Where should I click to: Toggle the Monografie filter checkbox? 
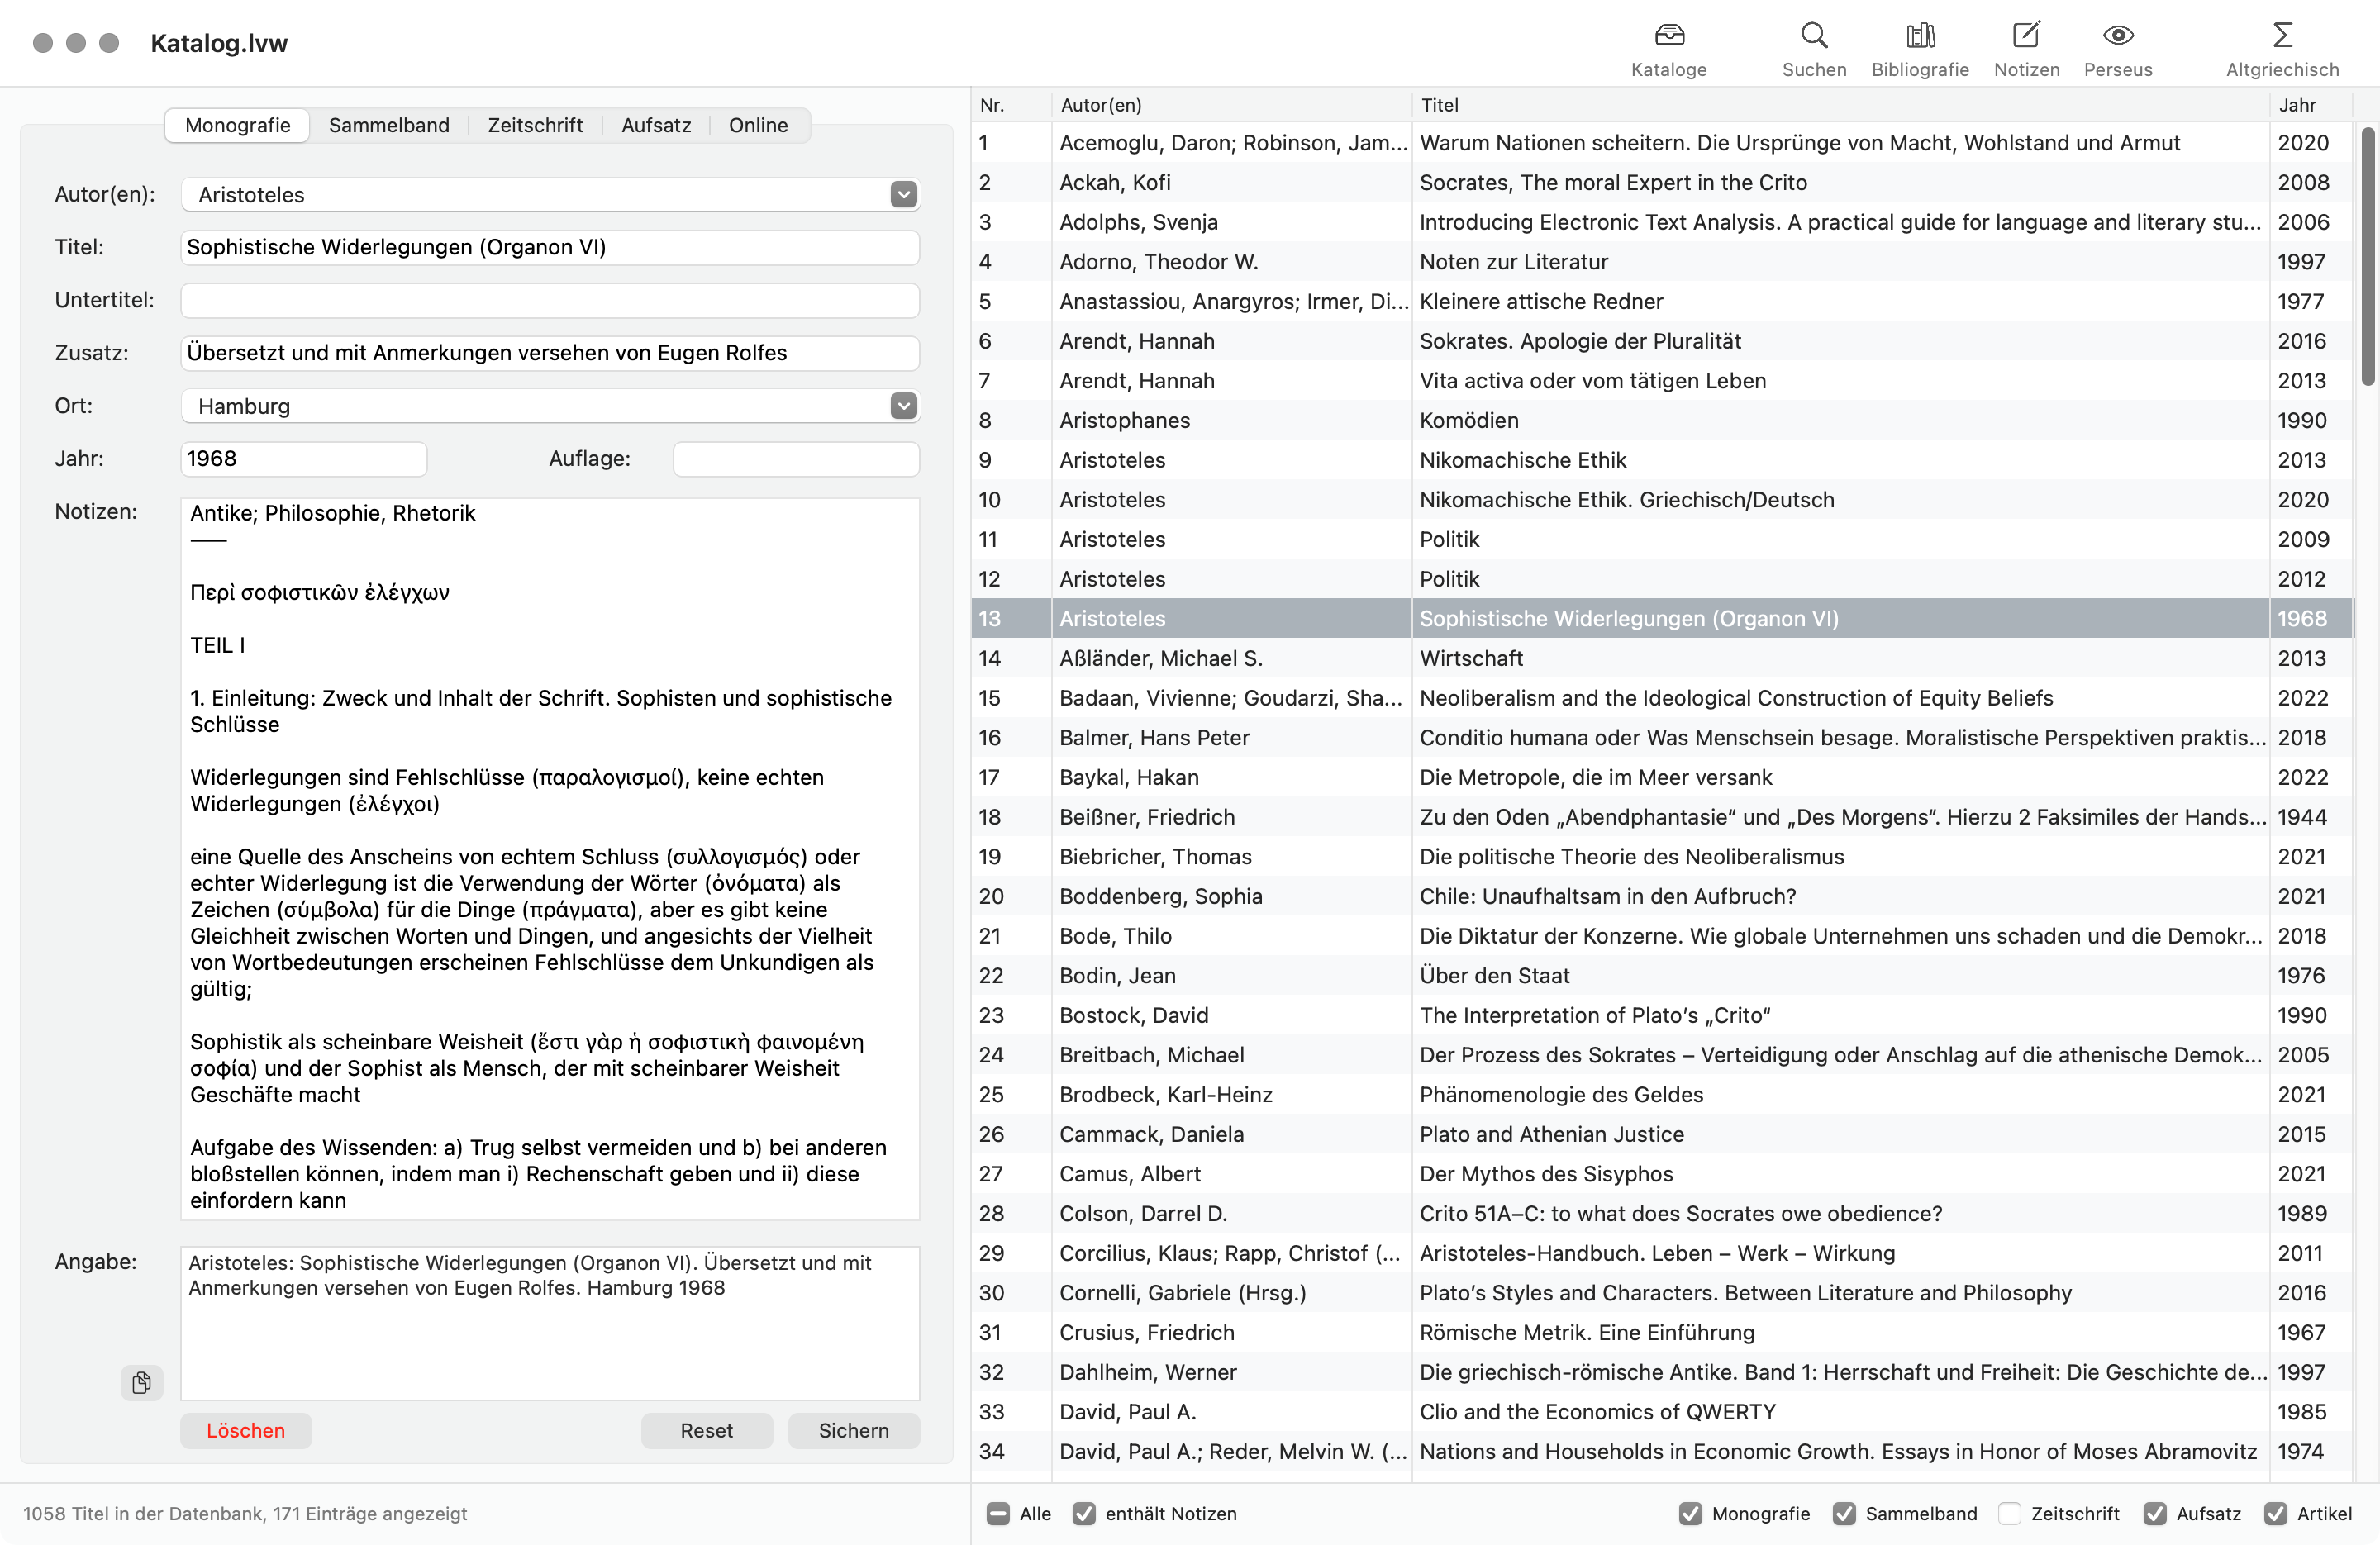tap(1689, 1513)
